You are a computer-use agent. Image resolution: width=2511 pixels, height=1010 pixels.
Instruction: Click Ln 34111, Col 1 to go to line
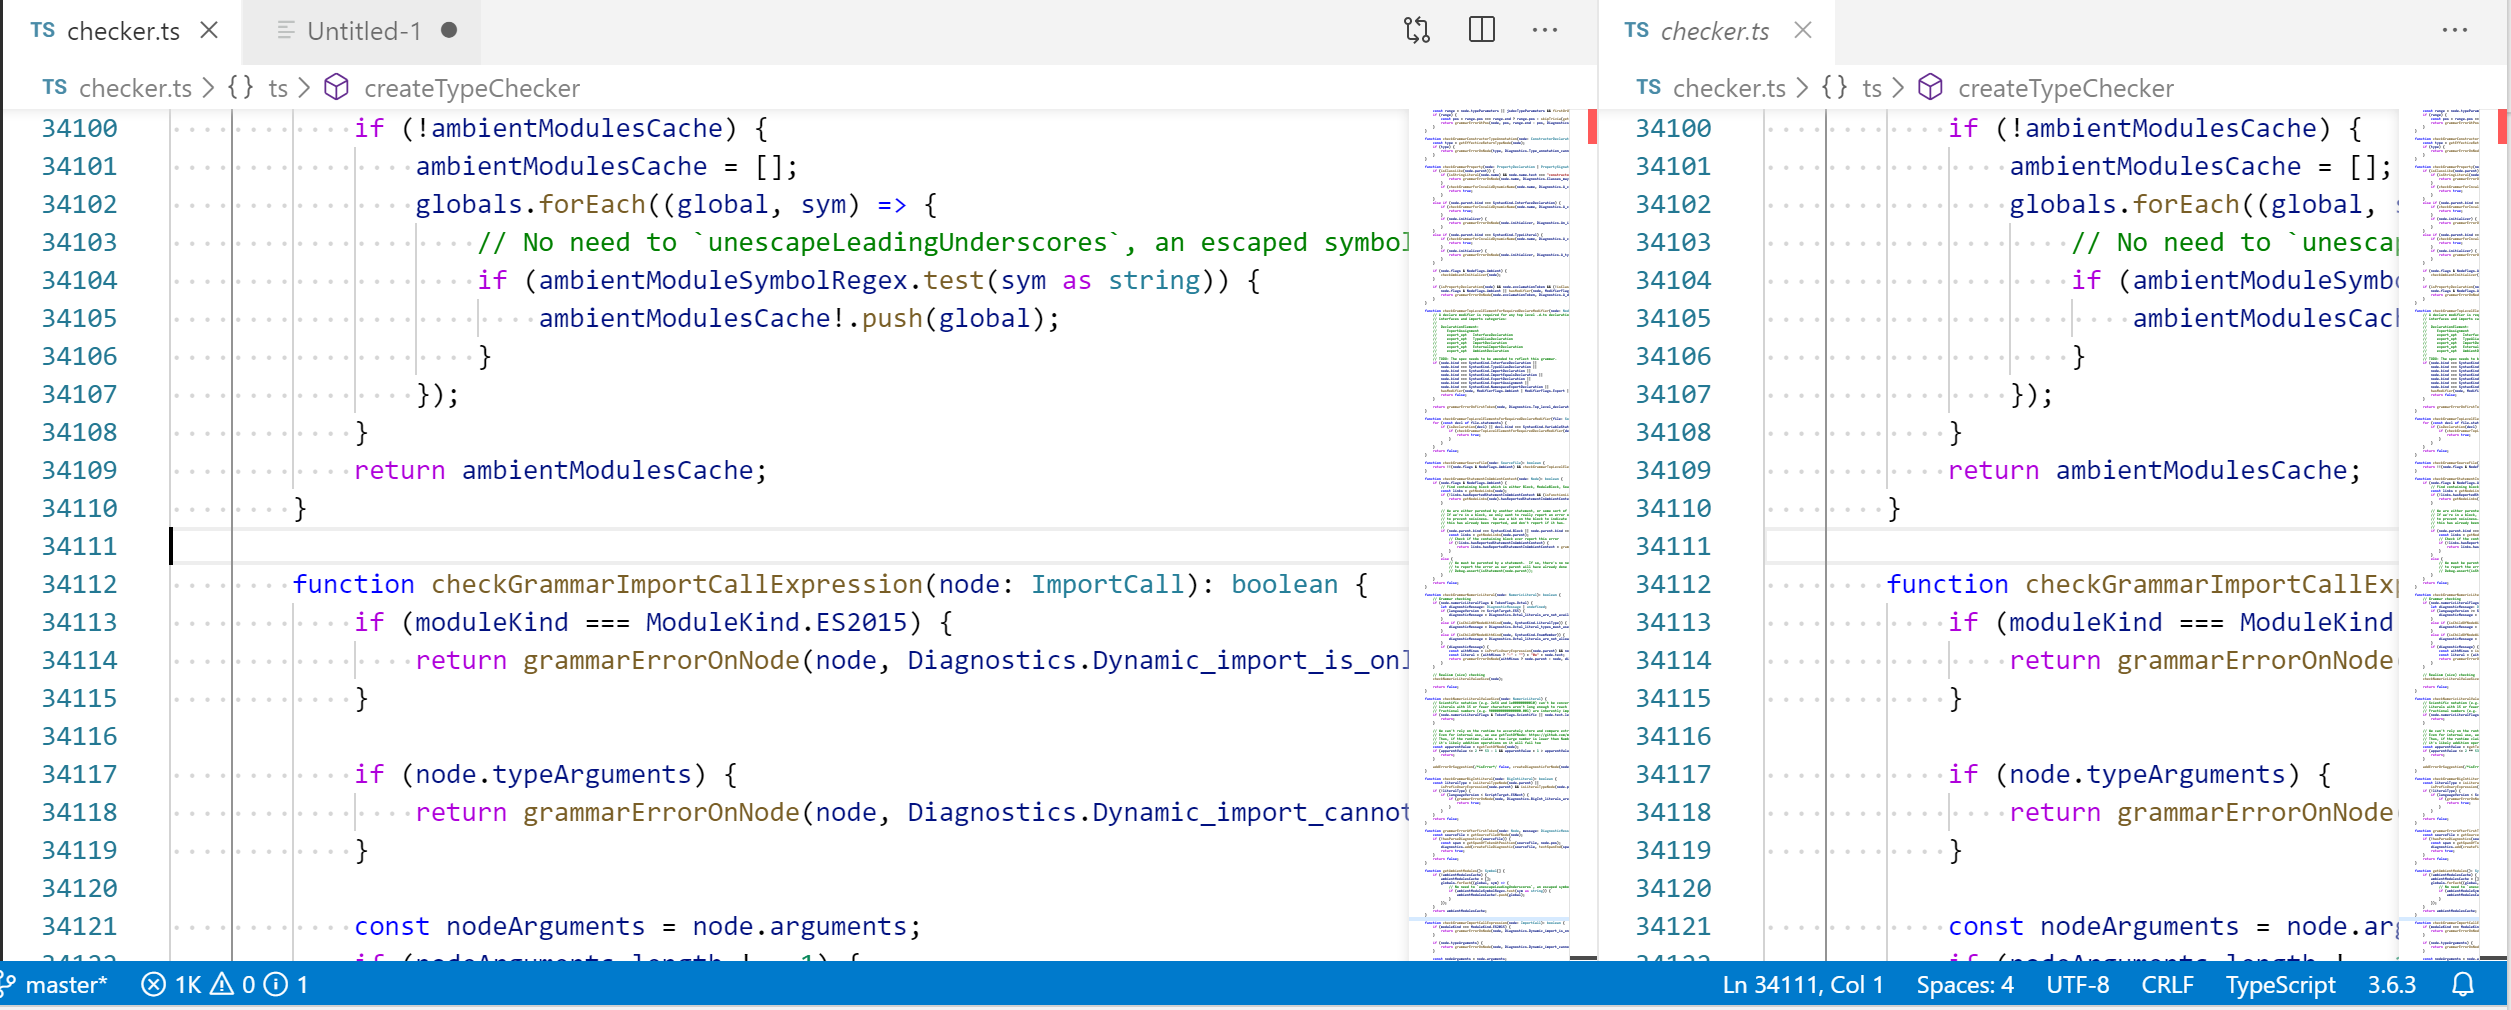[1802, 985]
